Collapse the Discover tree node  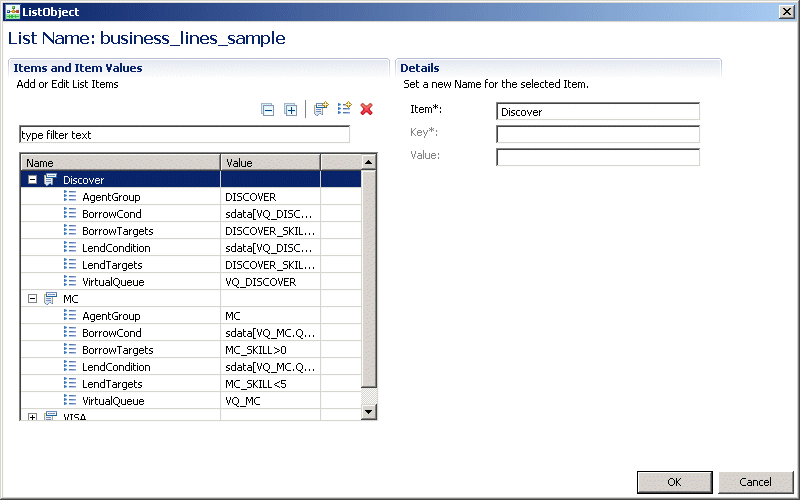click(x=33, y=180)
